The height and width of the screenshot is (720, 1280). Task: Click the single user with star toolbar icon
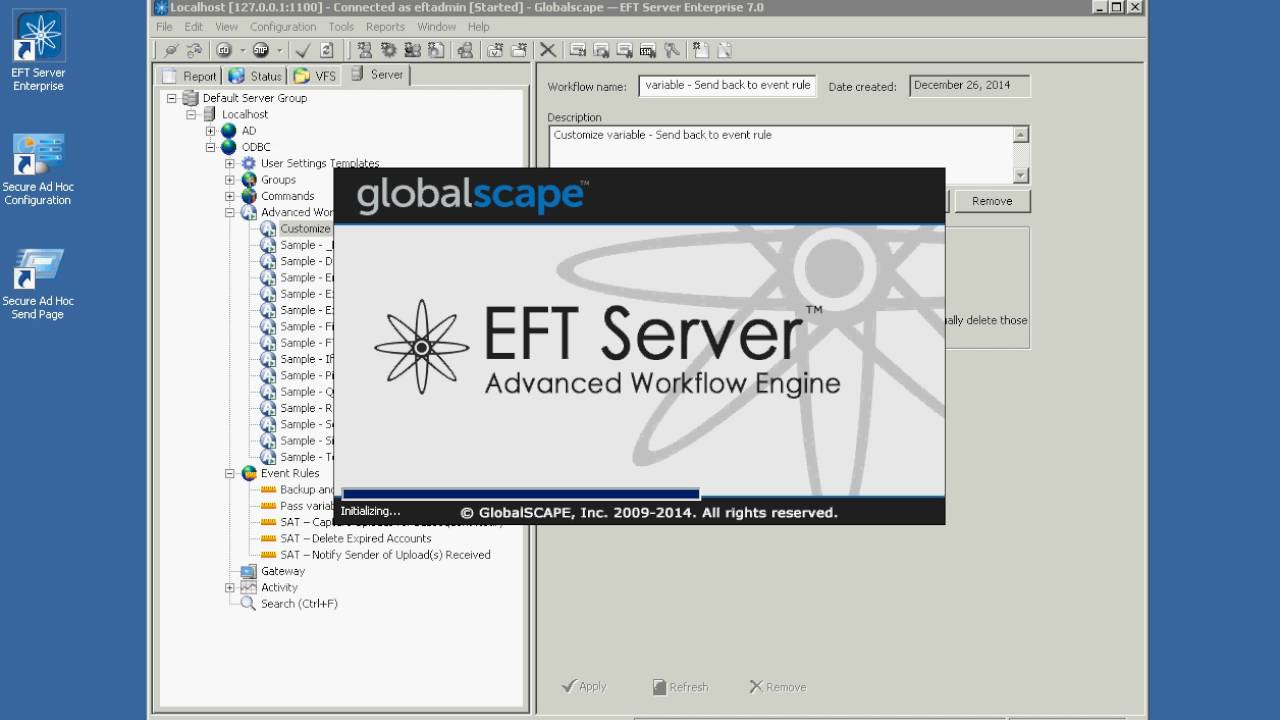pos(364,50)
